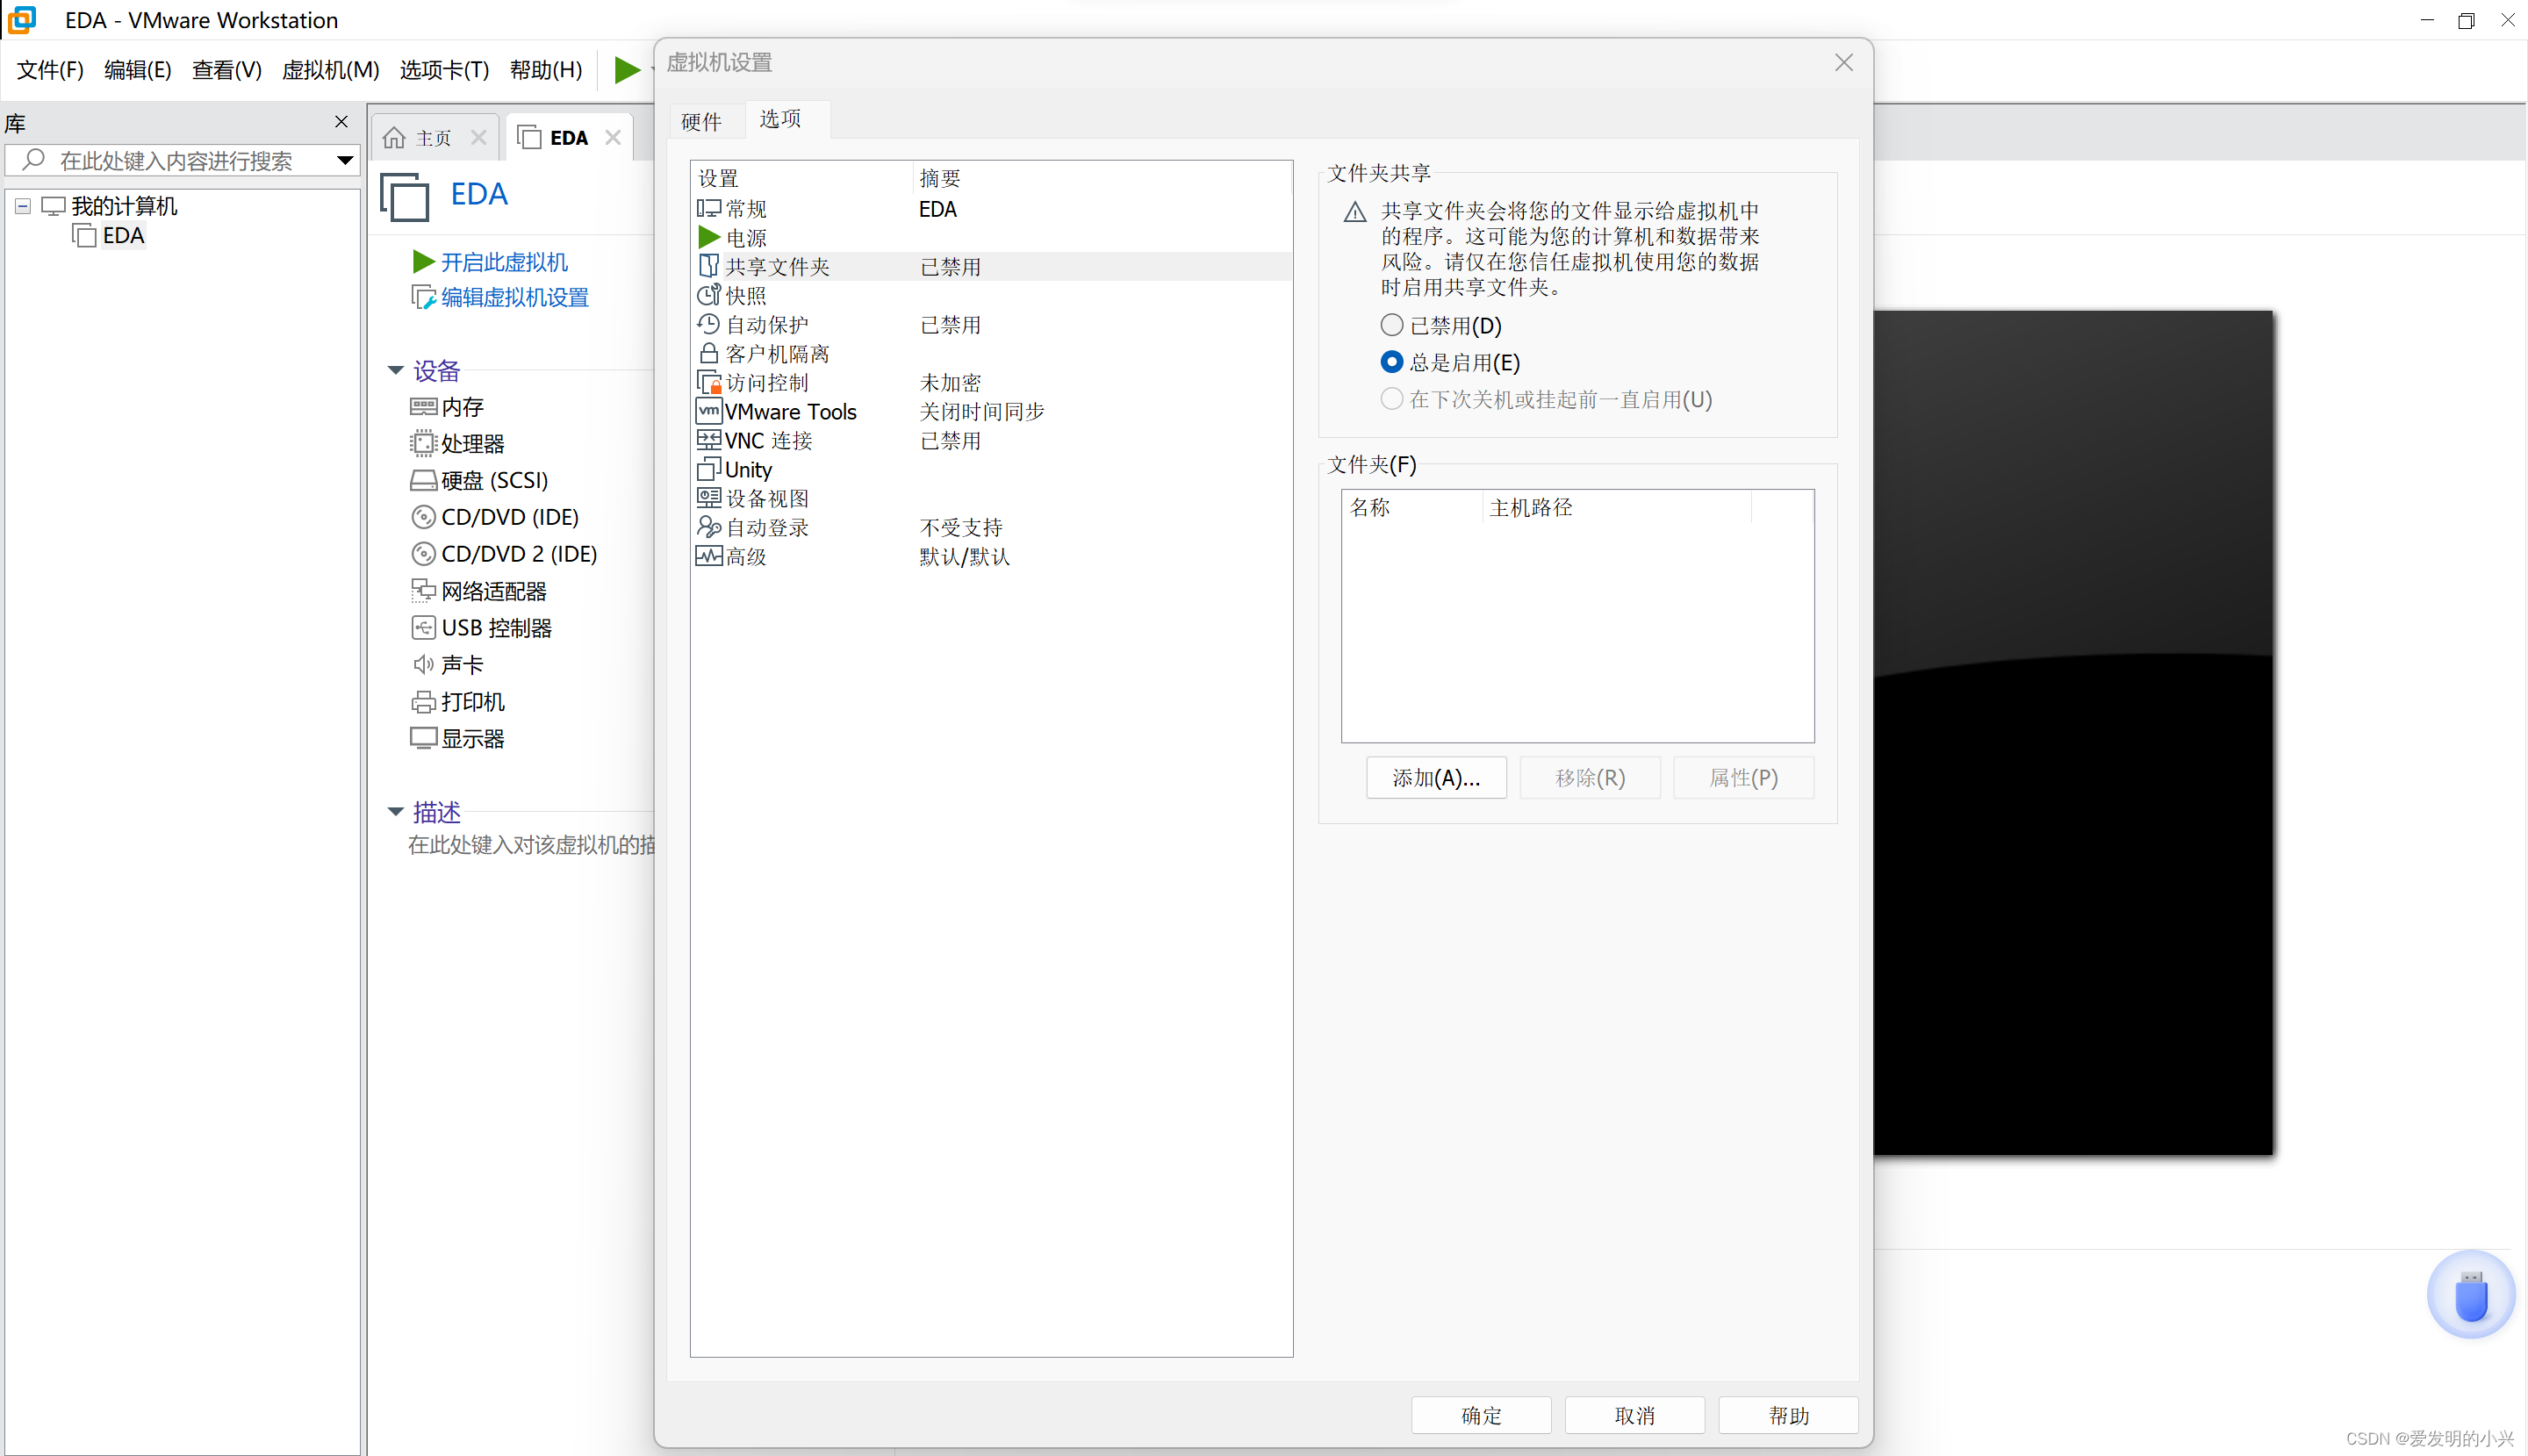This screenshot has width=2528, height=1456.
Task: Open the 文件(F) menu
Action: coord(50,70)
